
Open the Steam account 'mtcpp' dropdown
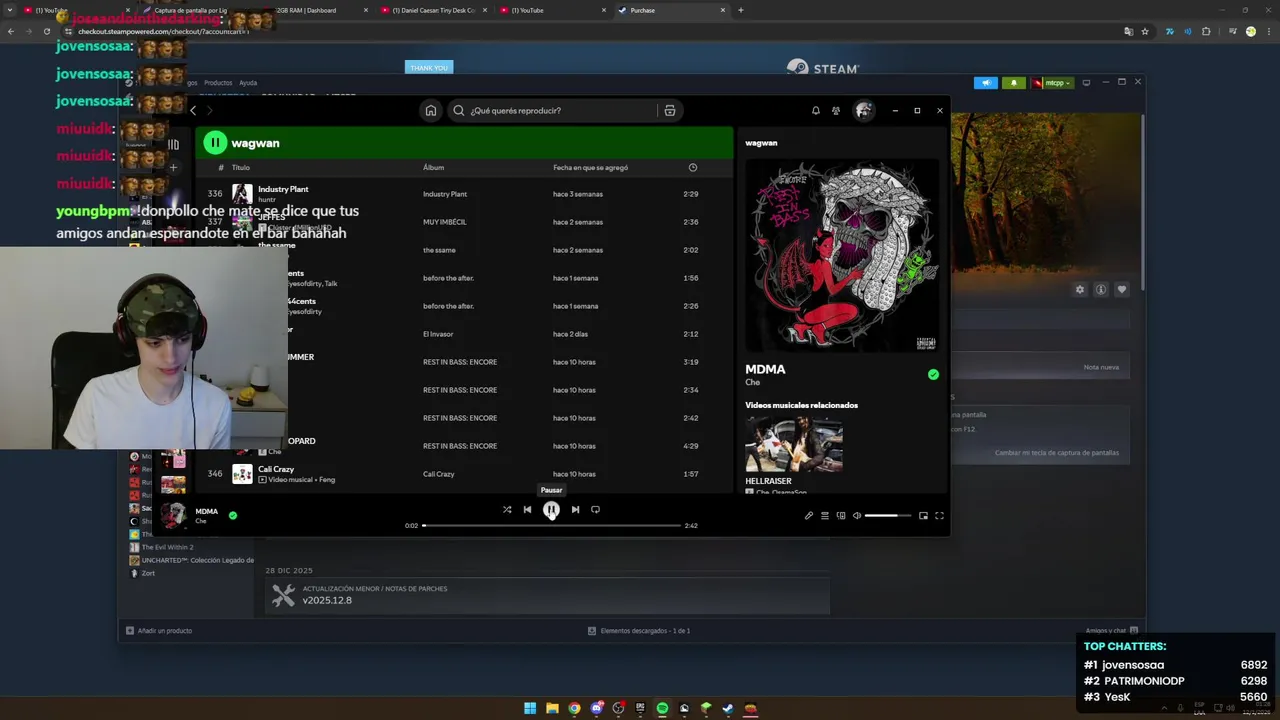tap(1053, 83)
